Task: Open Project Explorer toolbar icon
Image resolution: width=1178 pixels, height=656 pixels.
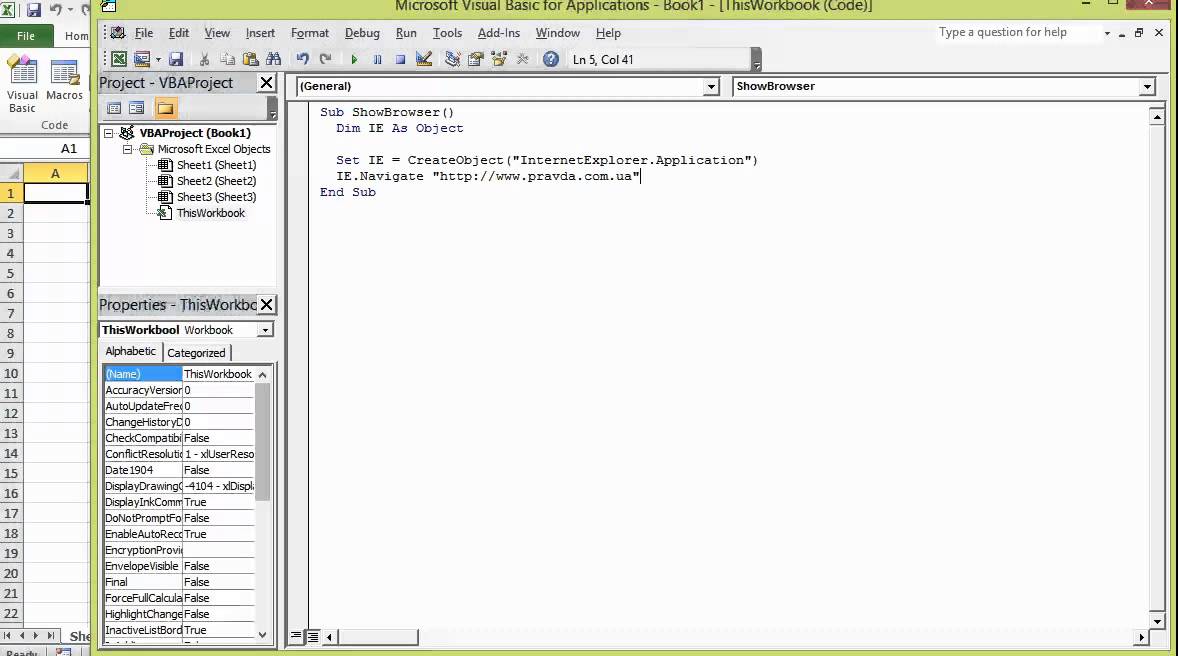Action: 452,59
